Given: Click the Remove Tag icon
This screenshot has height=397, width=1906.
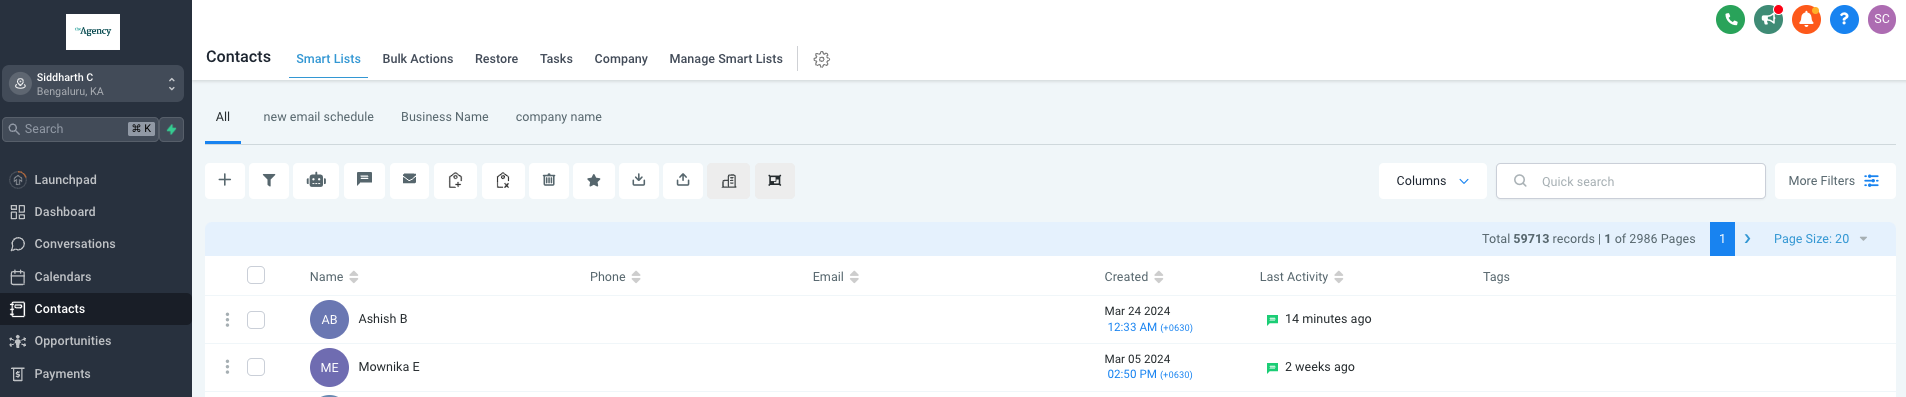Looking at the screenshot, I should [503, 181].
